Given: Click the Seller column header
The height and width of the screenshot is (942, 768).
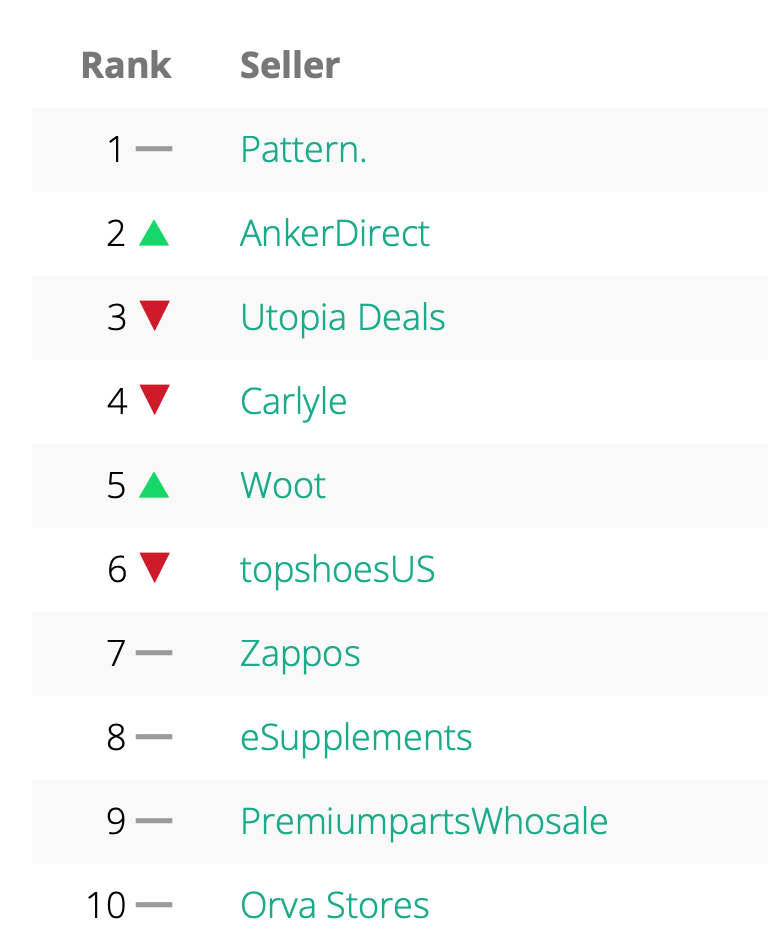Looking at the screenshot, I should pyautogui.click(x=290, y=66).
